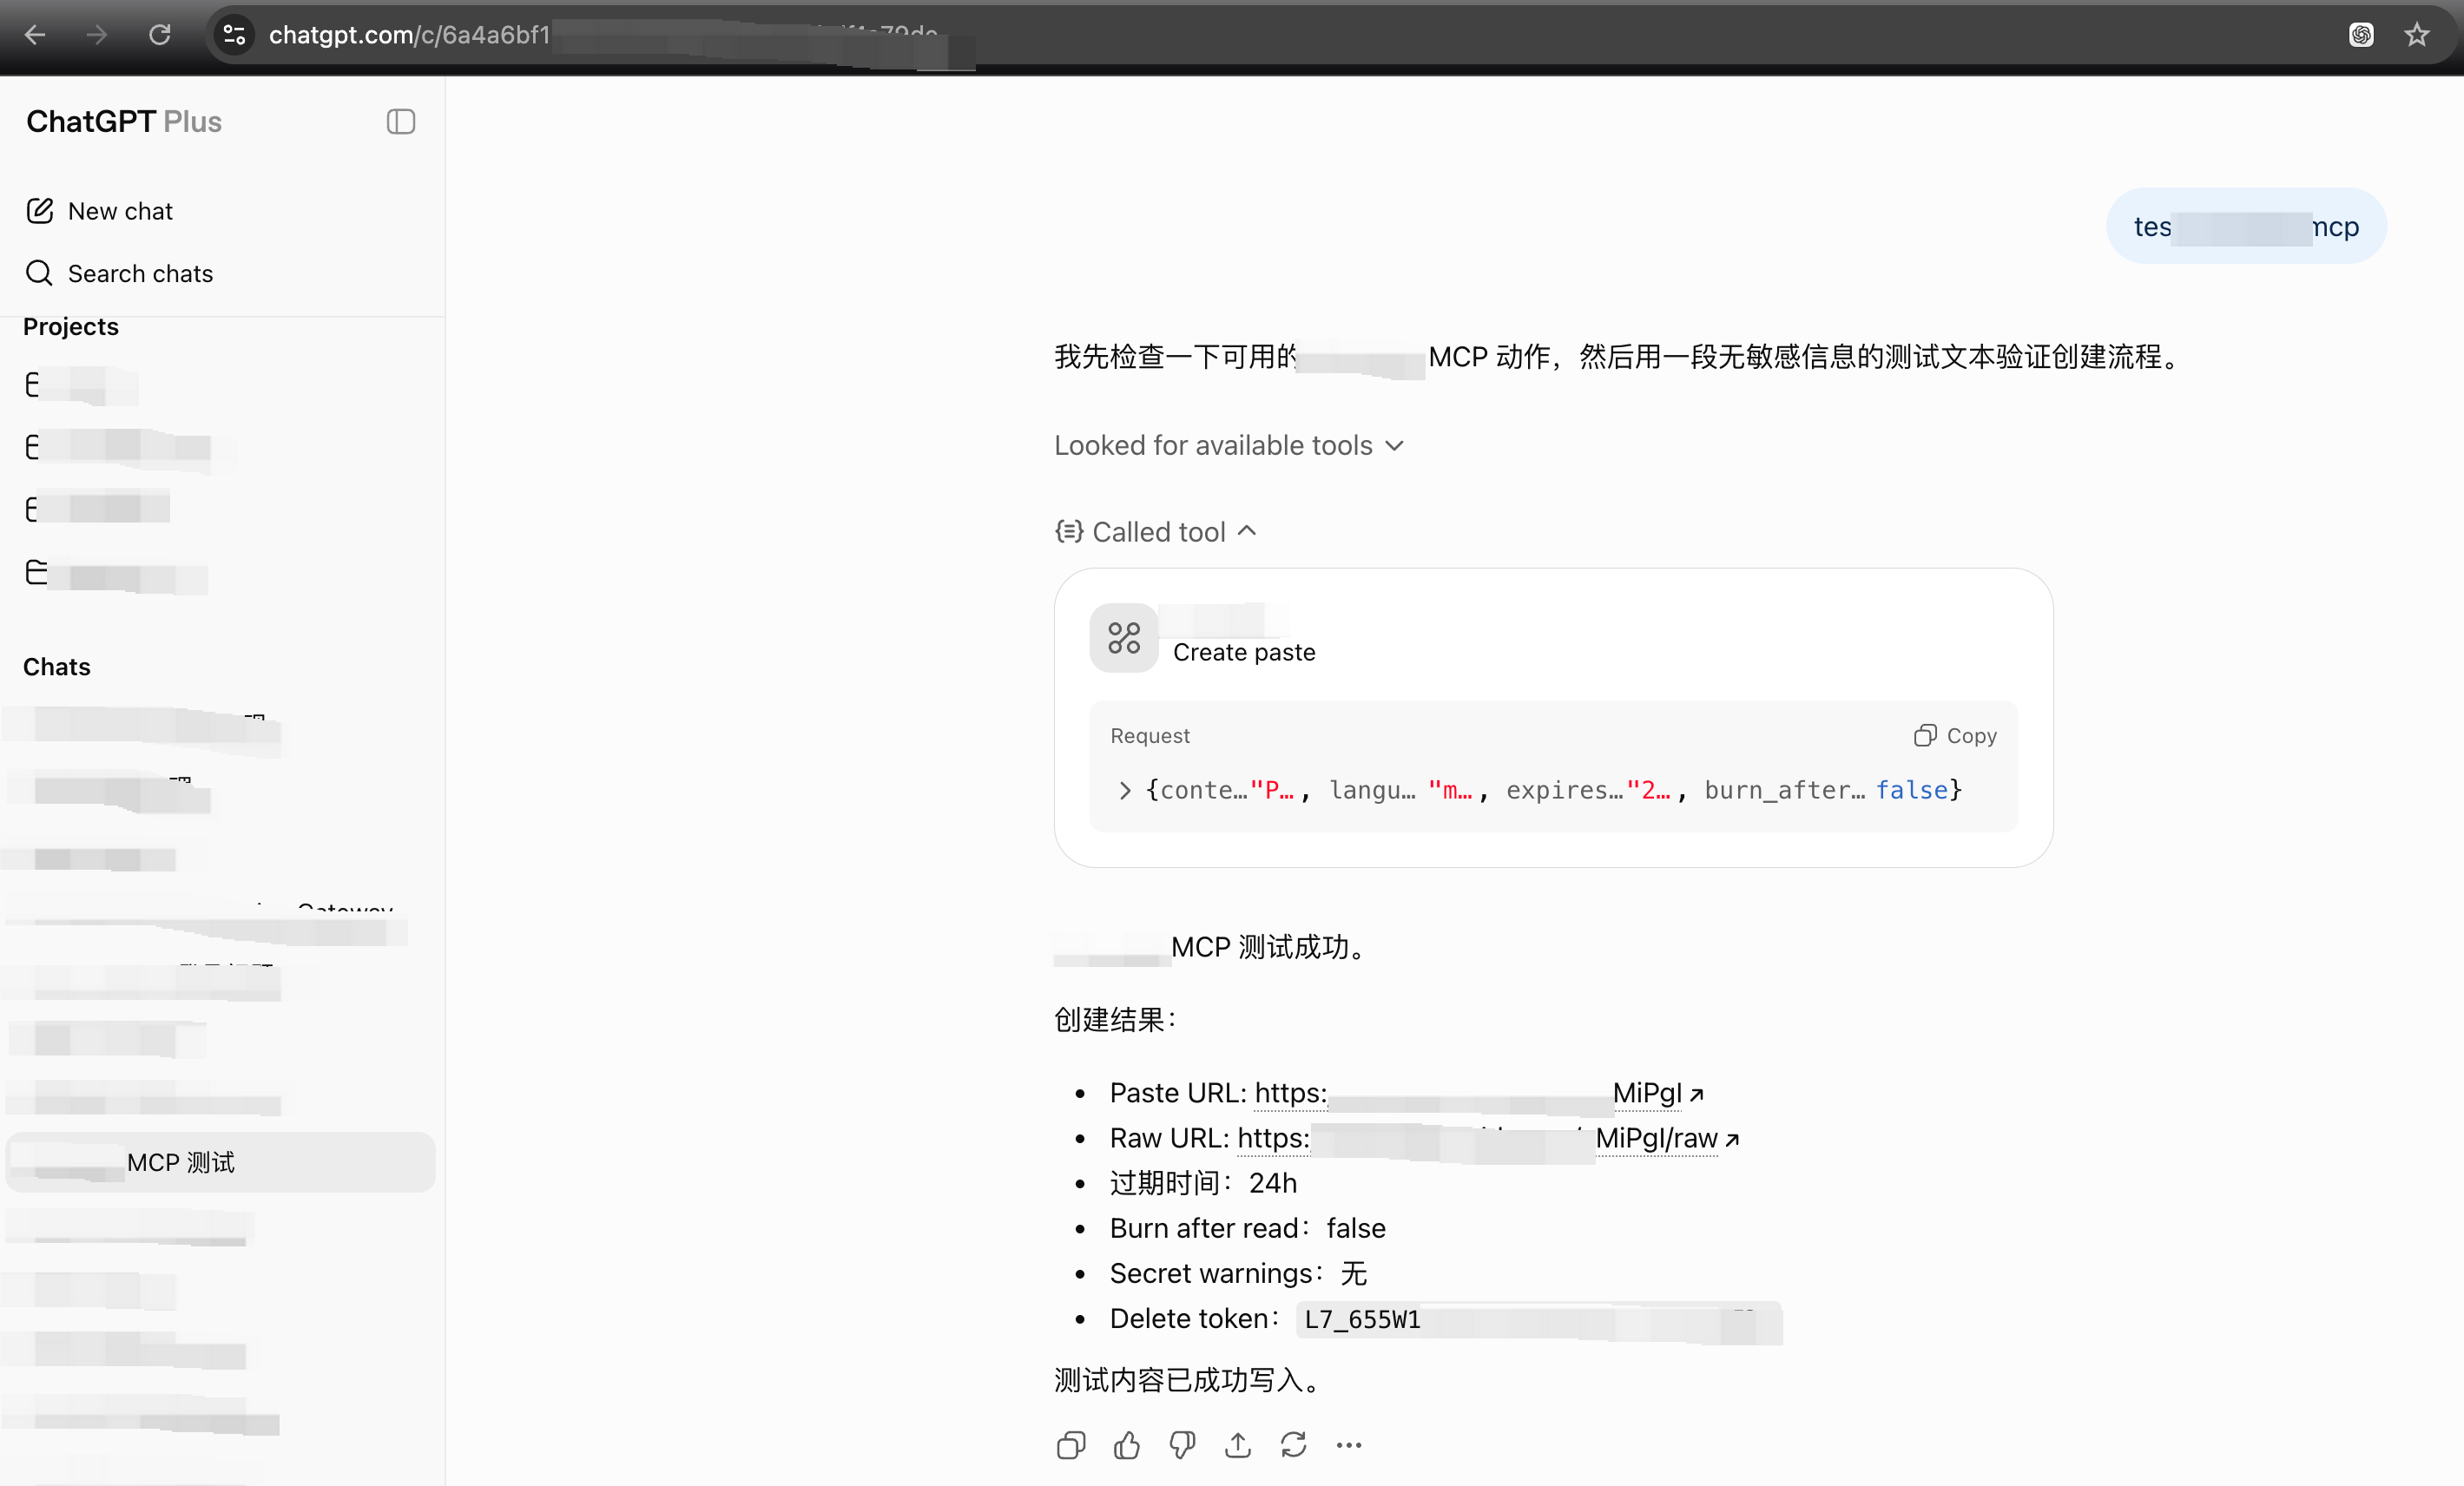Open the Raw URL link ending MiPgl/raw

(1489, 1138)
